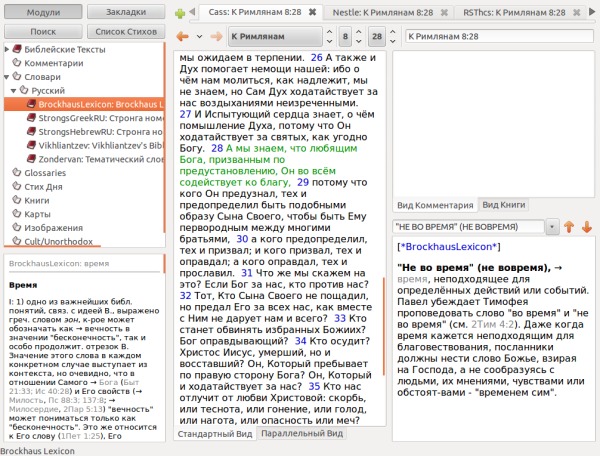Collapse the Словари tree node
Viewport: 600px width, 456px height.
[7, 77]
